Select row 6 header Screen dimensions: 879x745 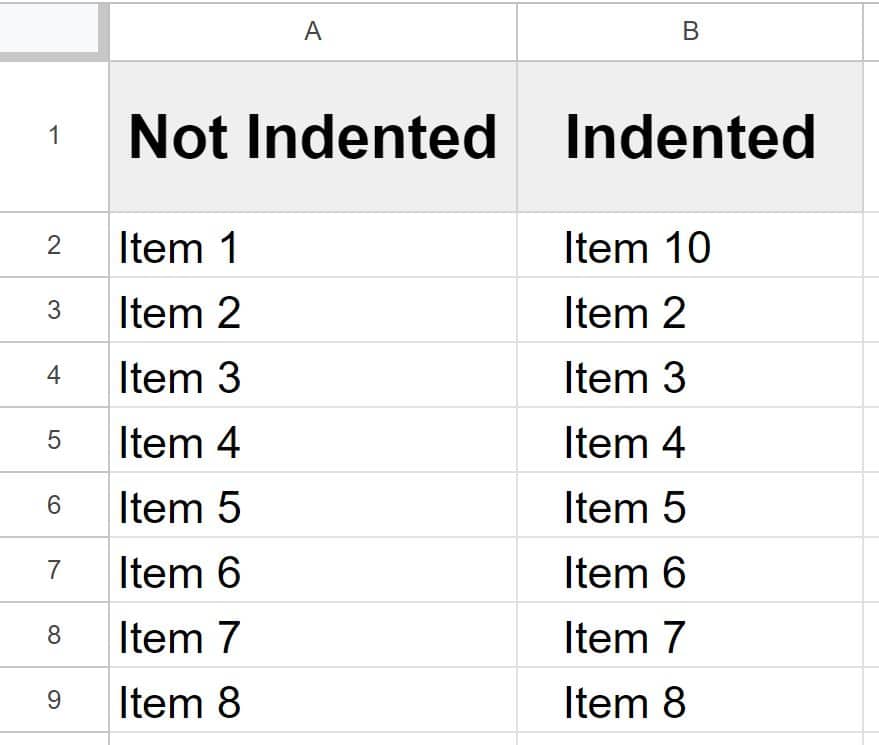[52, 507]
